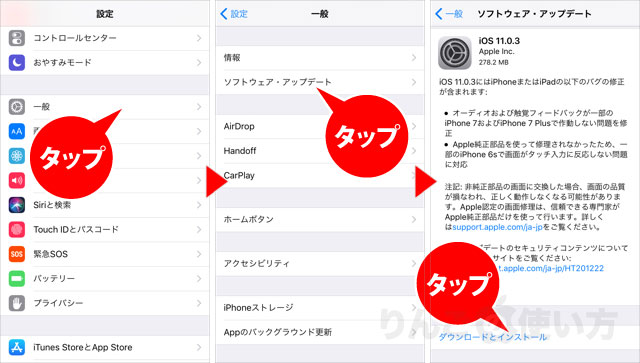Tap the Control Center icon
Viewport: 640px width, 363px height.
coord(17,38)
